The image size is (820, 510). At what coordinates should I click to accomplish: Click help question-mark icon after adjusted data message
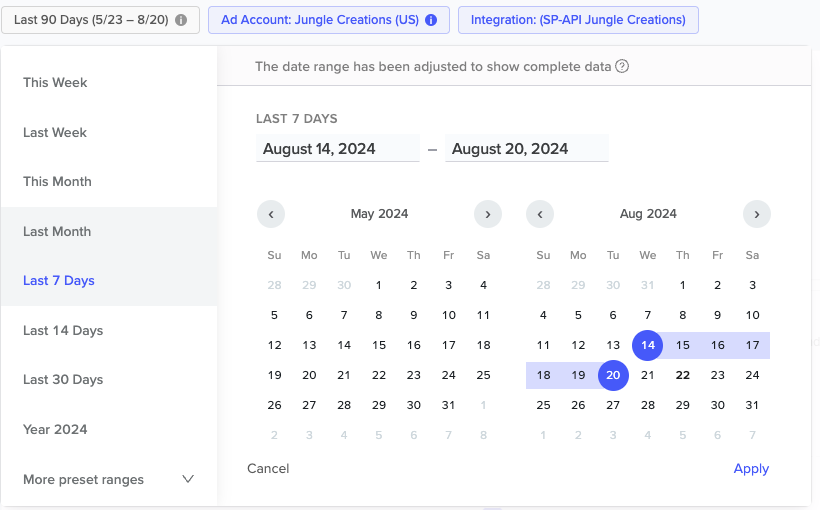coord(622,66)
